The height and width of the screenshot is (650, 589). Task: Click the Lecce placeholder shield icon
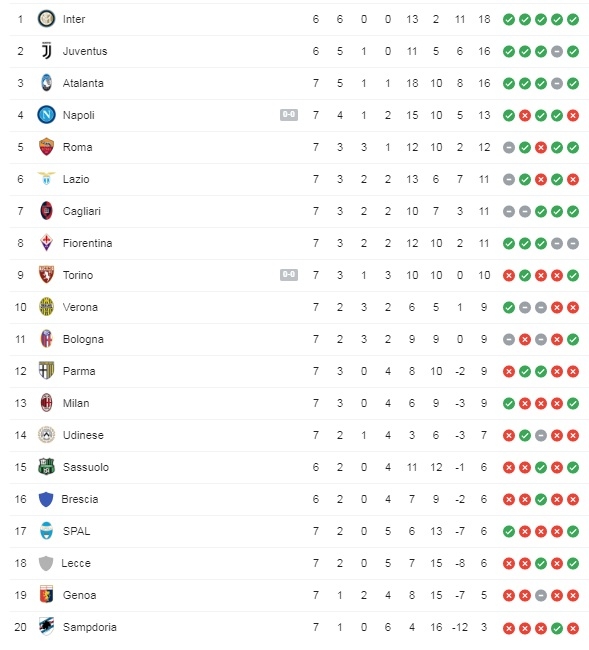click(x=46, y=563)
